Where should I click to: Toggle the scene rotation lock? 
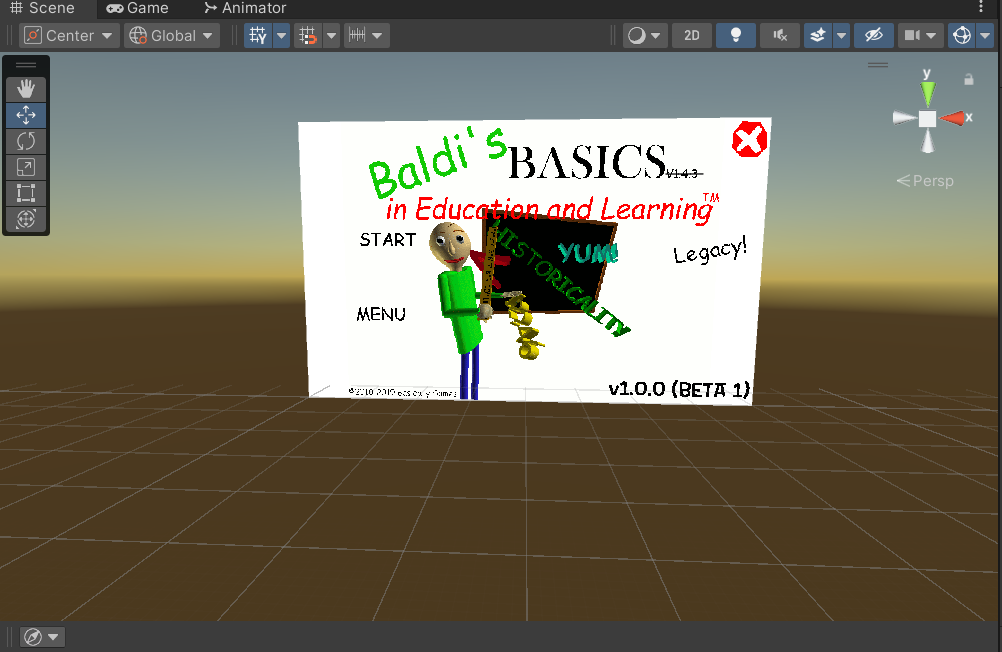pos(969,79)
